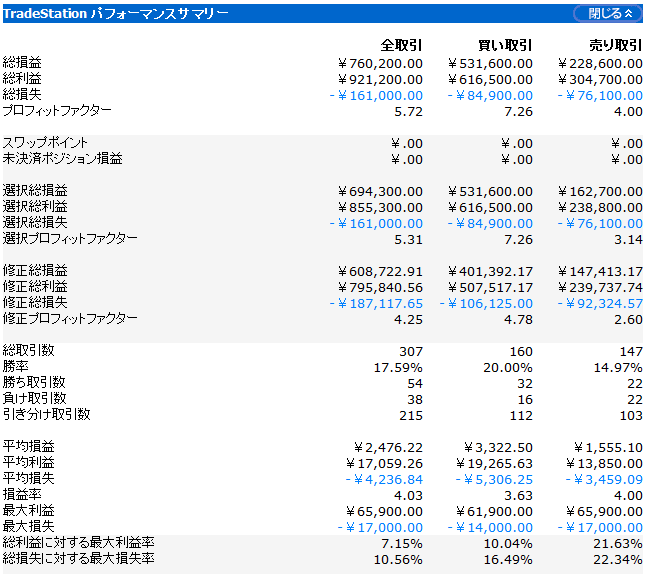Click the -¥106,125.00 value
649x574 pixels.
click(486, 304)
